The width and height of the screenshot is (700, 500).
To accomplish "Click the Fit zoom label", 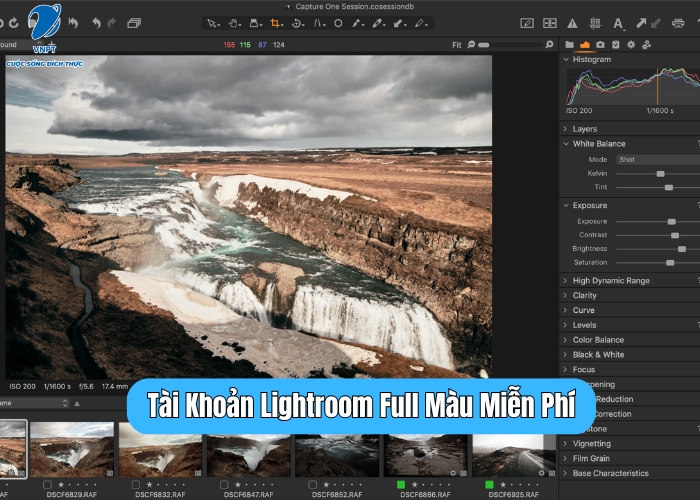I will click(x=457, y=45).
